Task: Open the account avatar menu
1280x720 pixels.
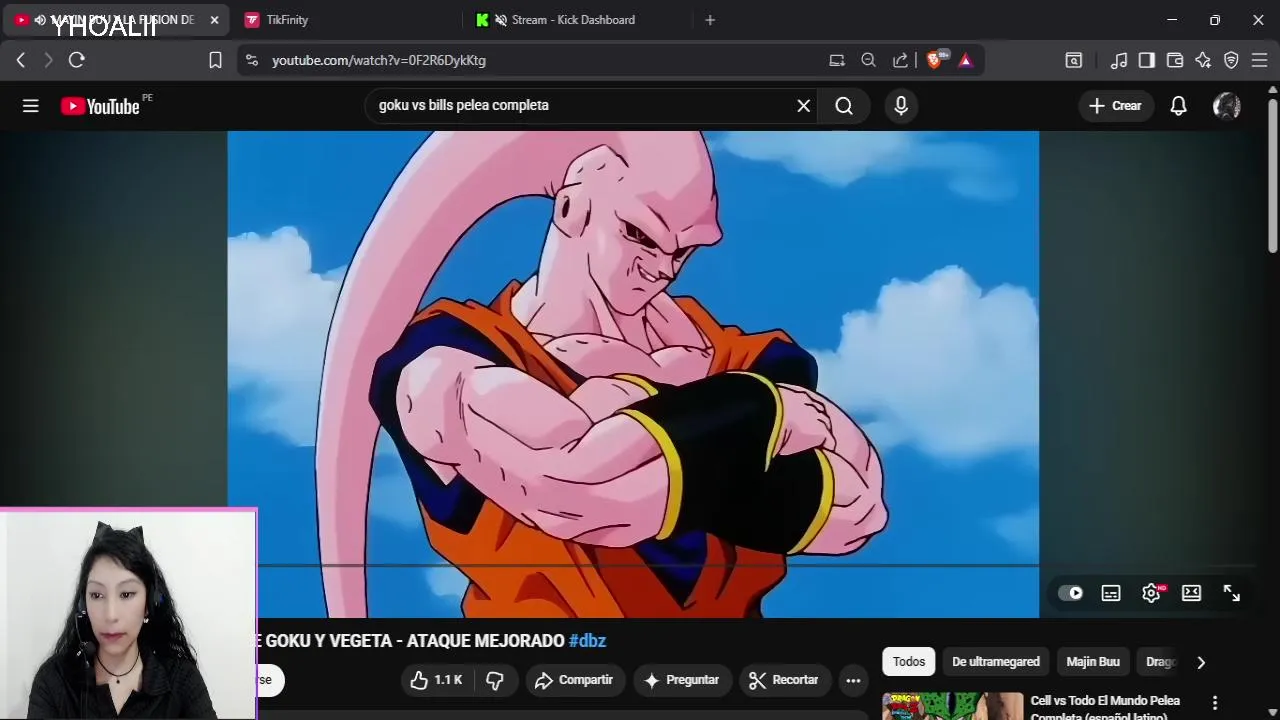Action: tap(1226, 106)
